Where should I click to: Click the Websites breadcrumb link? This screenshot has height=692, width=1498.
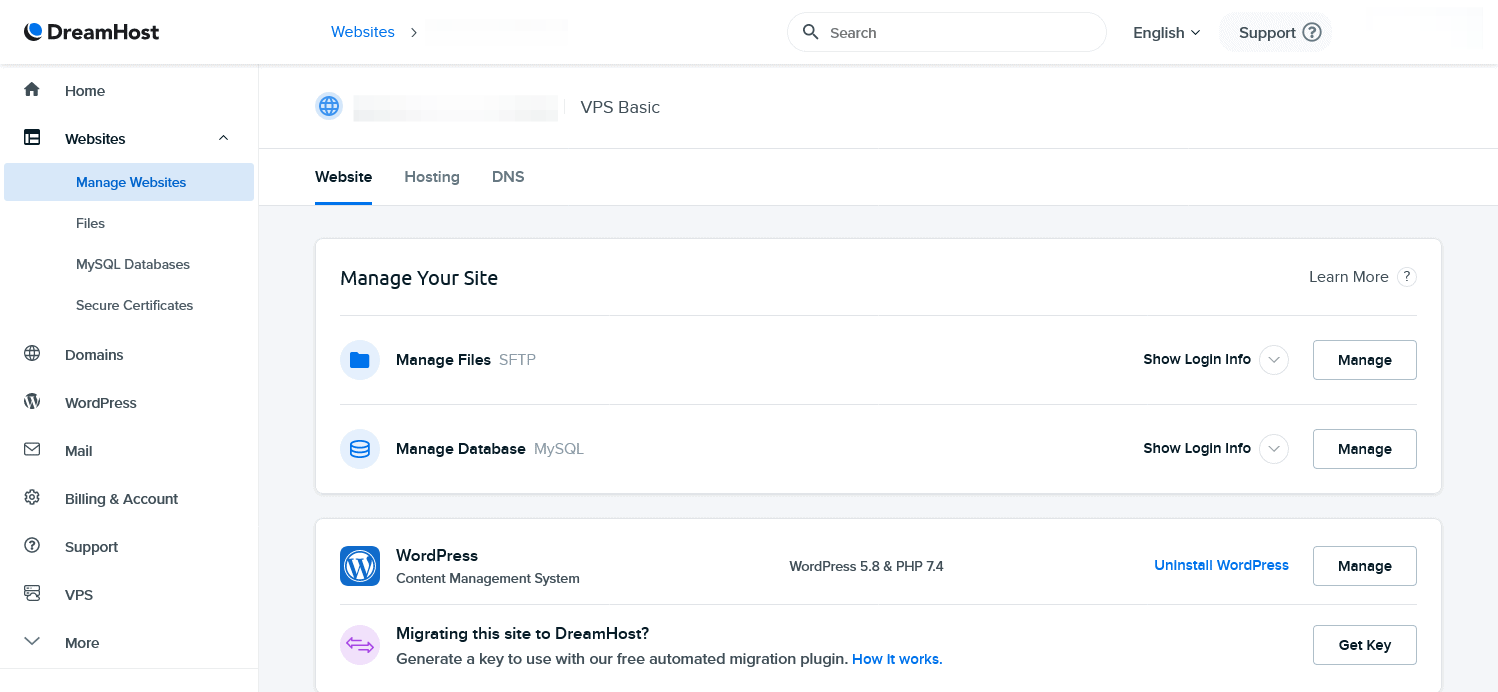(x=363, y=32)
